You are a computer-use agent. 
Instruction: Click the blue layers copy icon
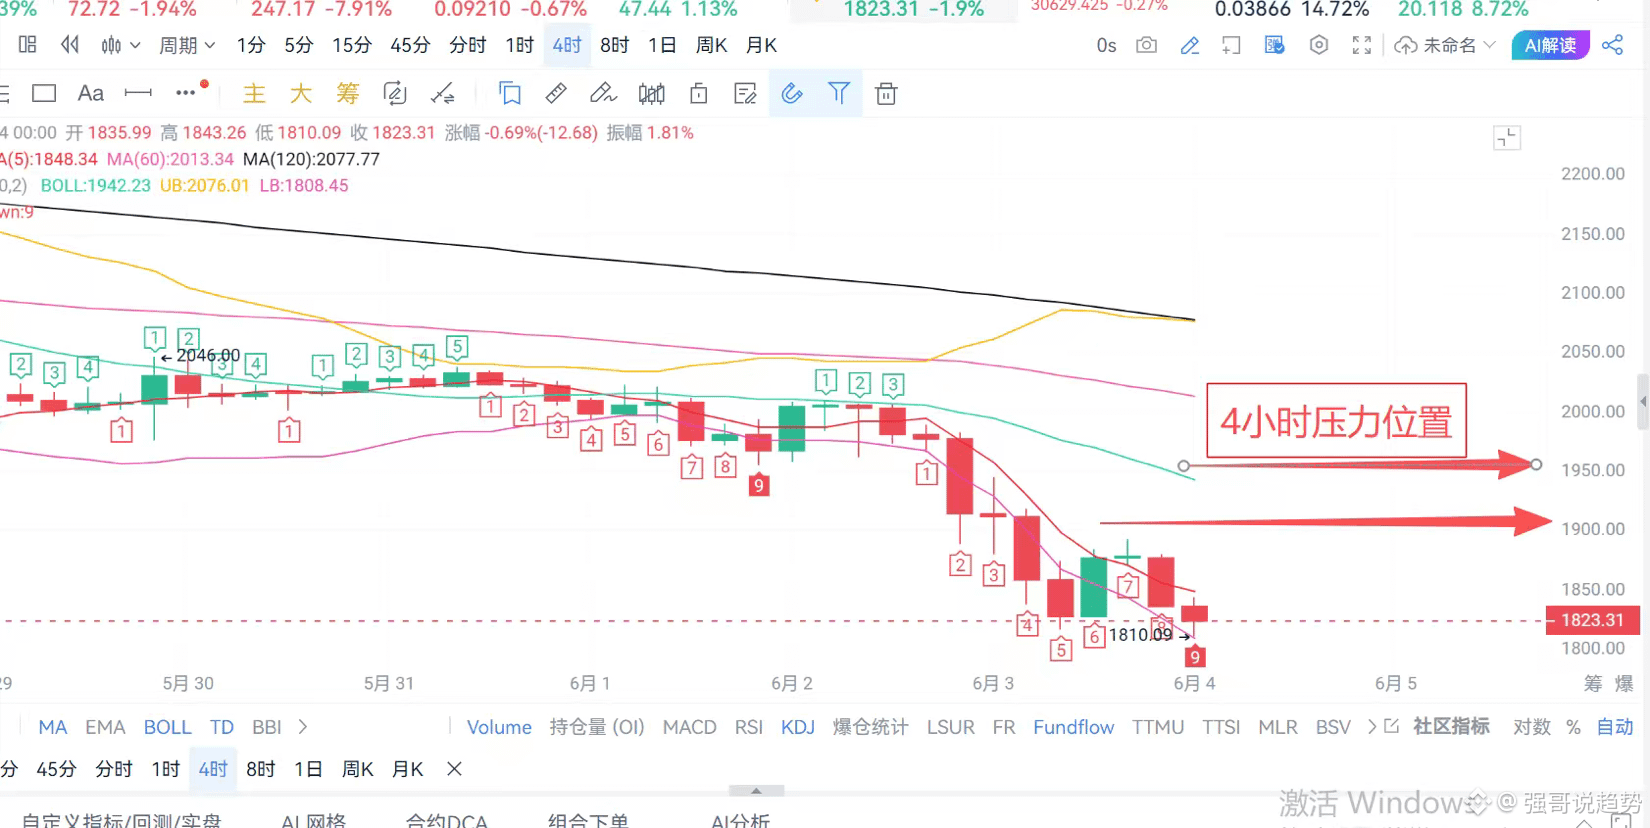pyautogui.click(x=510, y=94)
